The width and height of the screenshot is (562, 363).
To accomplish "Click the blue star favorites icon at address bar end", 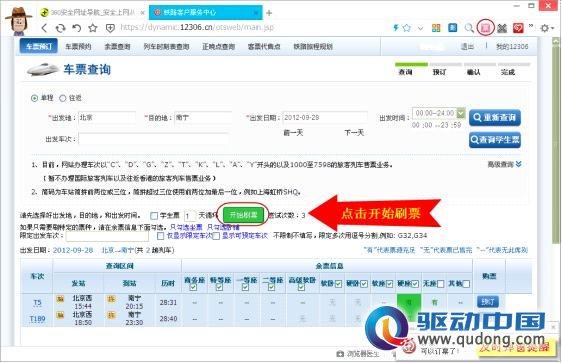I will pos(406,28).
